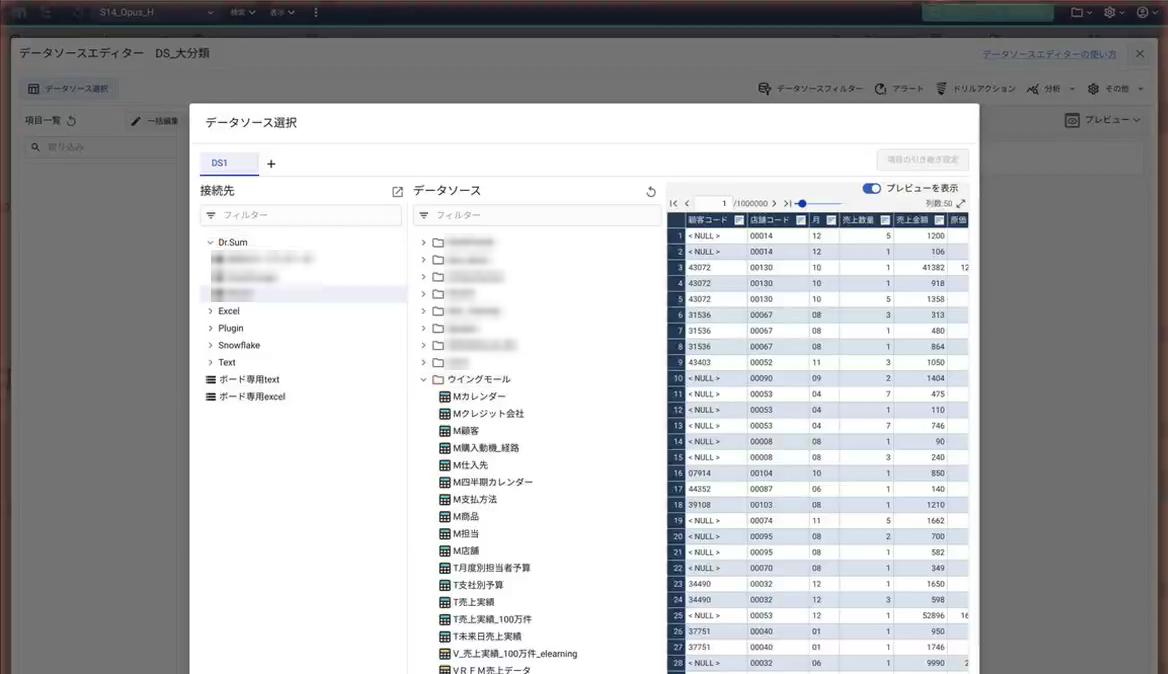
Task: Click the 顧客コード column header icon
Action: [739, 220]
